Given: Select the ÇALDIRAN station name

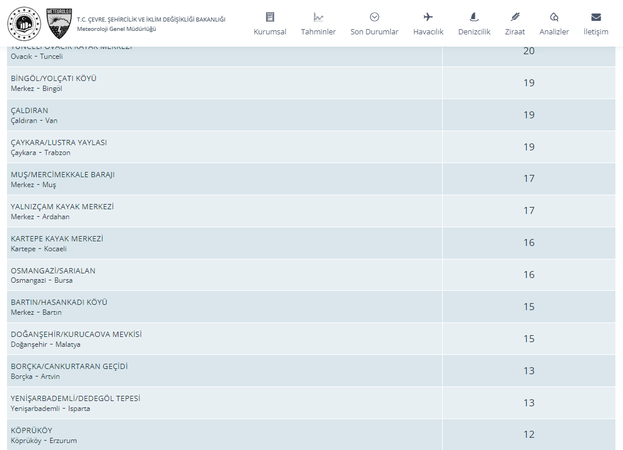Looking at the screenshot, I should click(x=29, y=110).
